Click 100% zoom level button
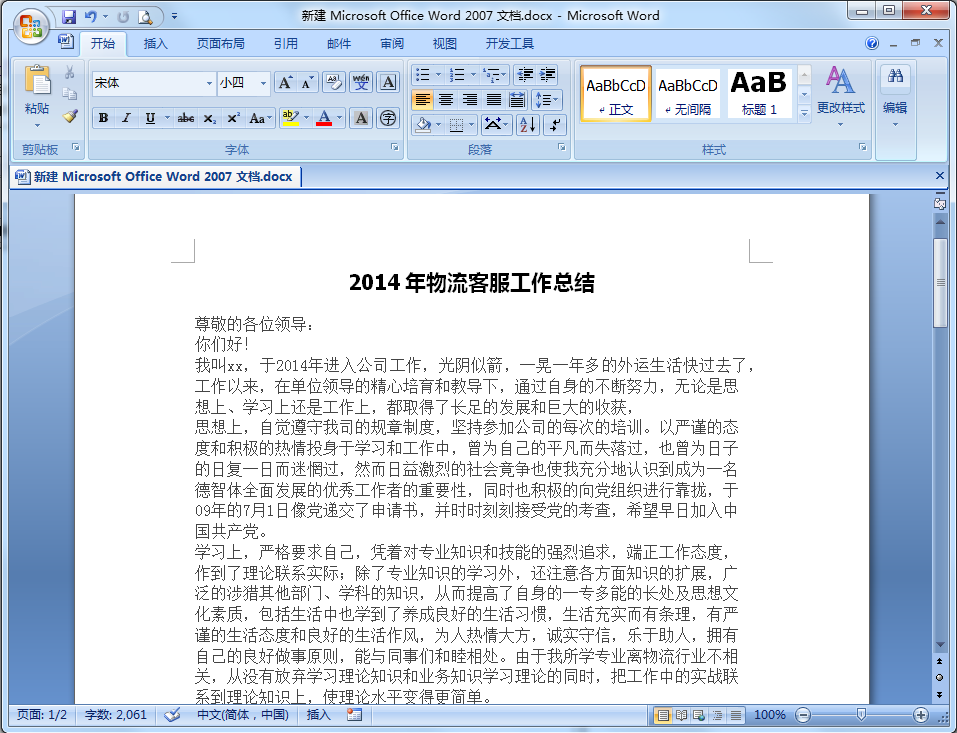Image resolution: width=957 pixels, height=733 pixels. (770, 715)
